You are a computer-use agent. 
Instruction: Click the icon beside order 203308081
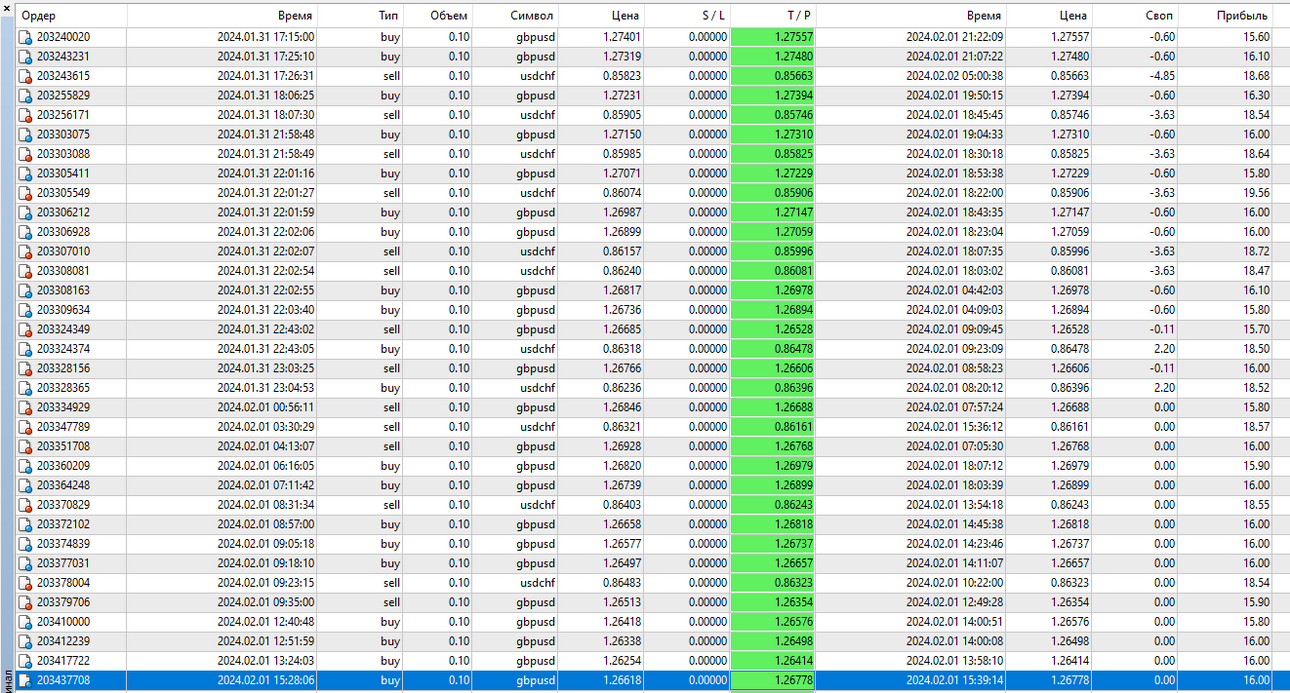click(x=26, y=271)
